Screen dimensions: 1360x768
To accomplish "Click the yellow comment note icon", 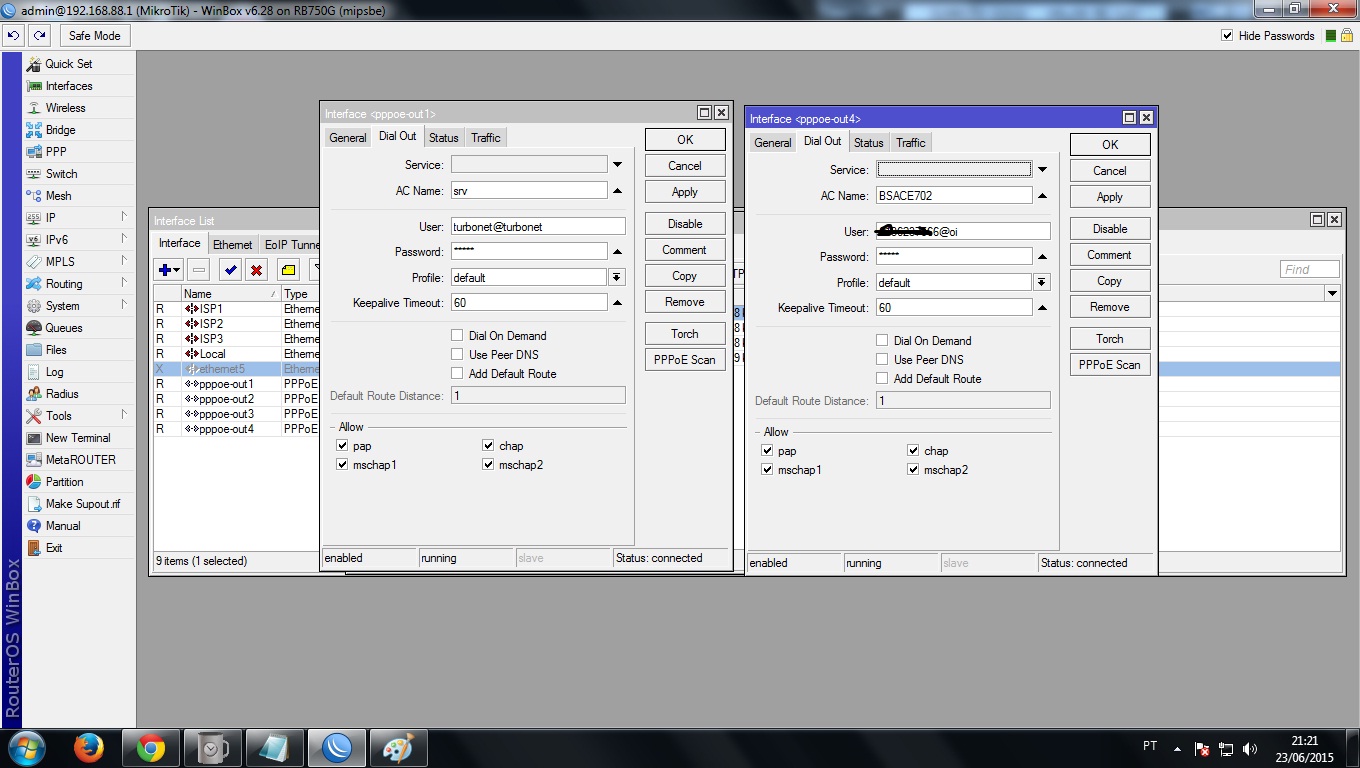I will pos(288,270).
